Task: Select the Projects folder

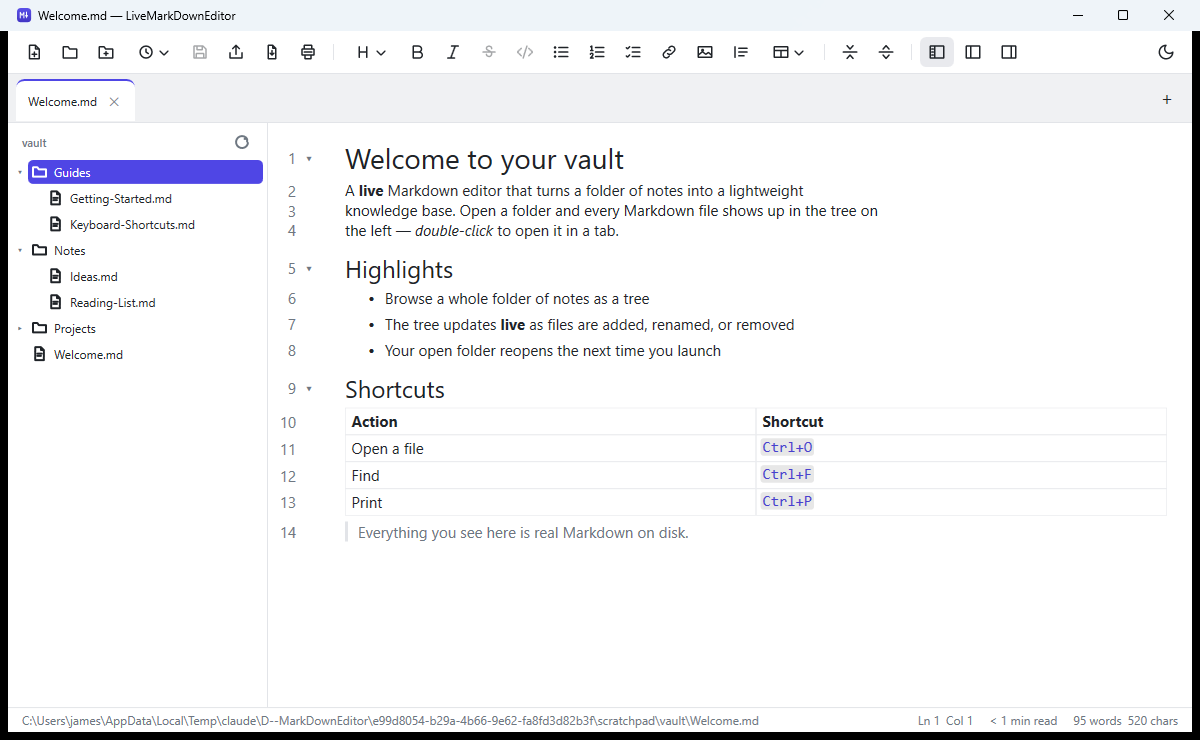Action: (75, 329)
